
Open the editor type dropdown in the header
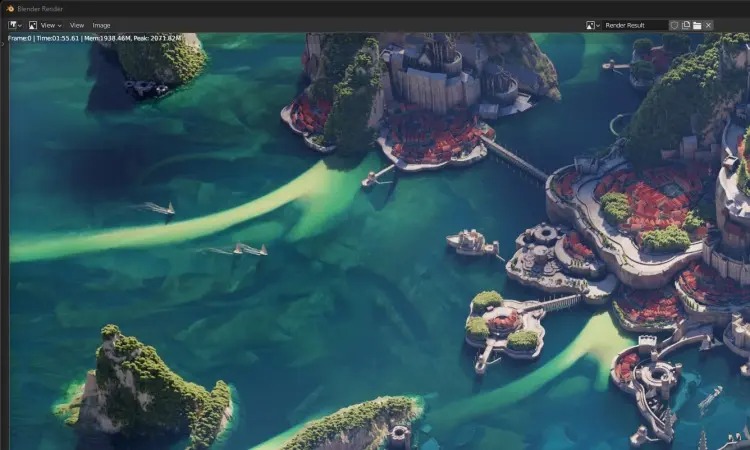click(x=15, y=25)
